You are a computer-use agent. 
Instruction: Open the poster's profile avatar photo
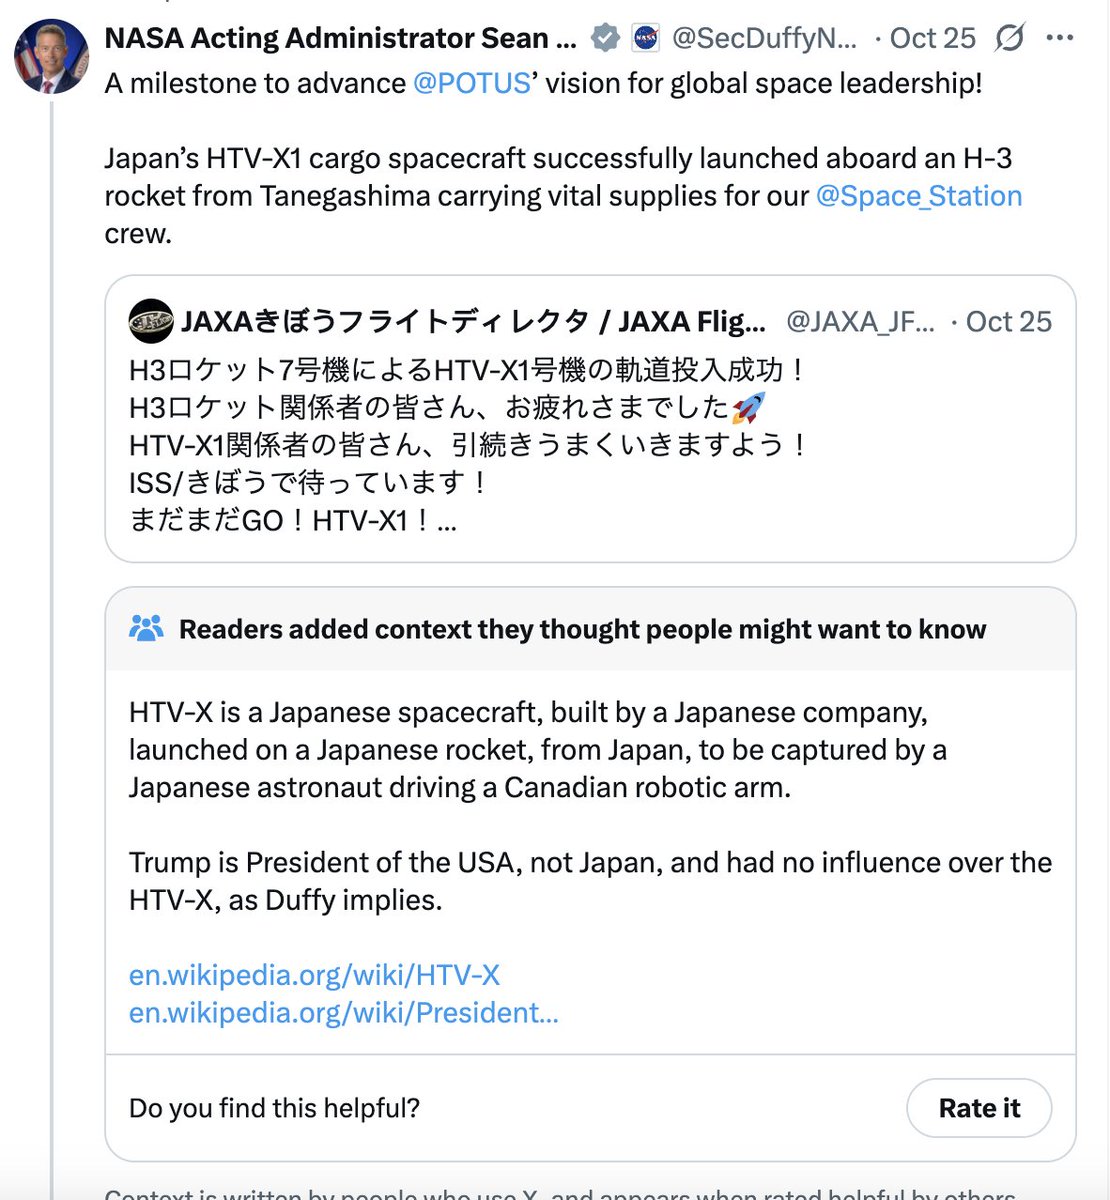pyautogui.click(x=52, y=56)
